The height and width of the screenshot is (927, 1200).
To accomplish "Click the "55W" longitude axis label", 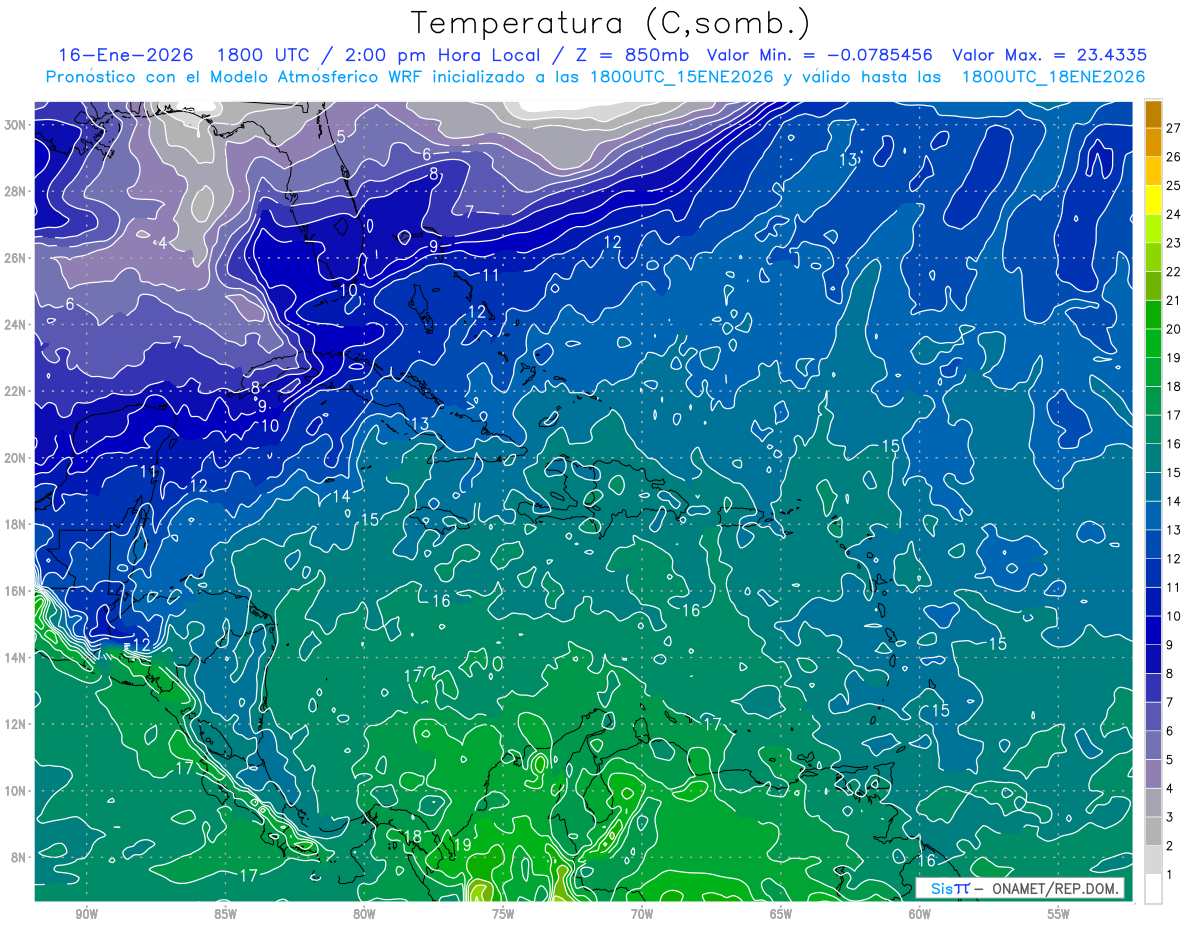I will click(1059, 915).
